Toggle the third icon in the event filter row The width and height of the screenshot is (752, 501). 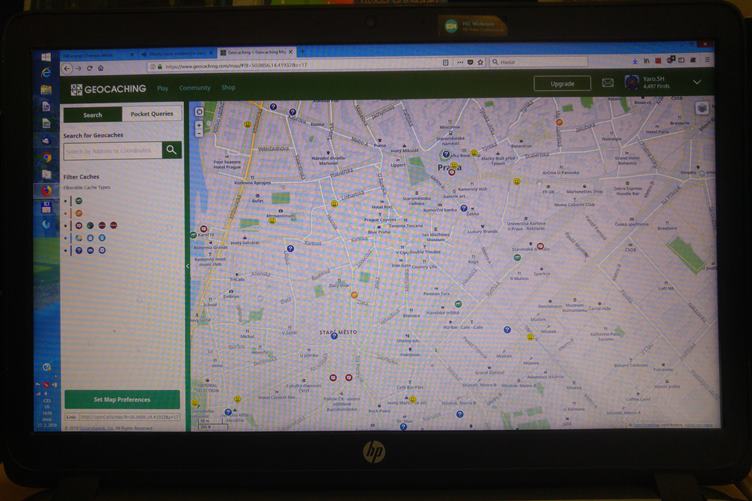point(102,225)
